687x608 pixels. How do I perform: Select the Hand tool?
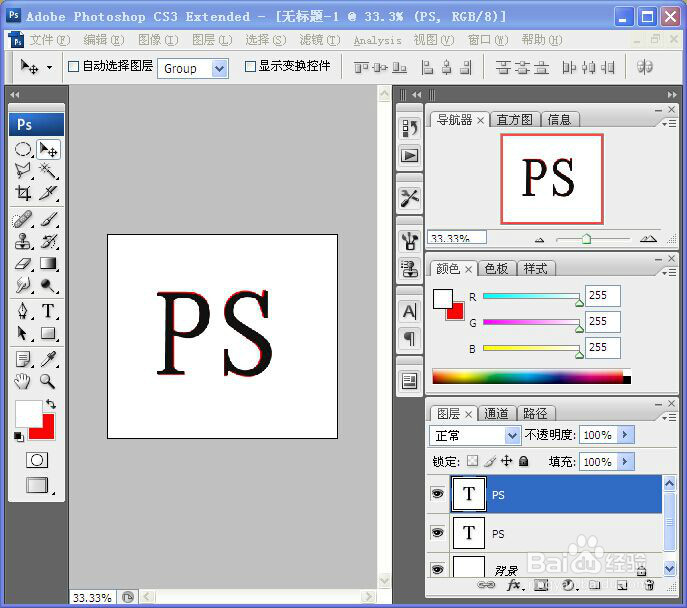pyautogui.click(x=23, y=381)
